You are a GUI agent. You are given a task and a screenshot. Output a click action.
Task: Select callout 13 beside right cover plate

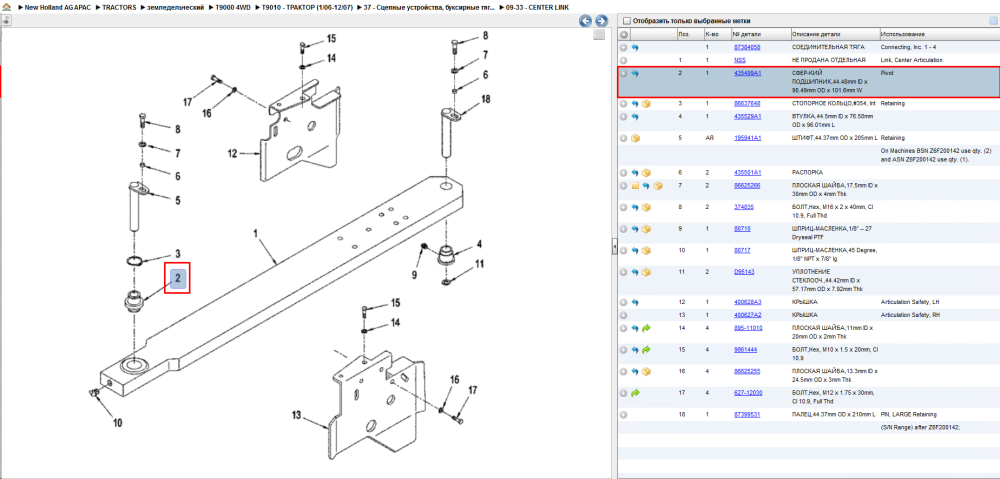pyautogui.click(x=297, y=416)
